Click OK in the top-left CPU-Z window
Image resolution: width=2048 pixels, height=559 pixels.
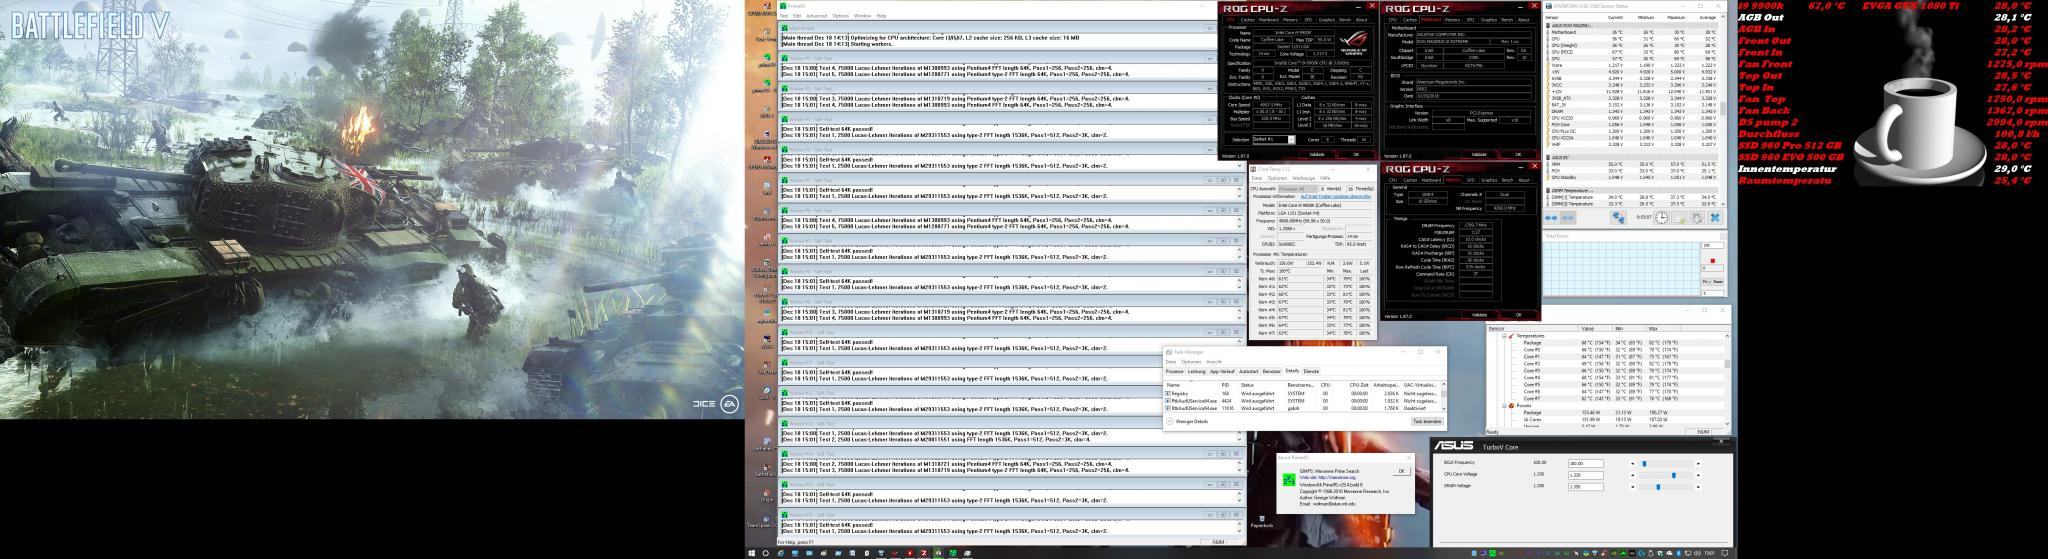(x=1356, y=154)
